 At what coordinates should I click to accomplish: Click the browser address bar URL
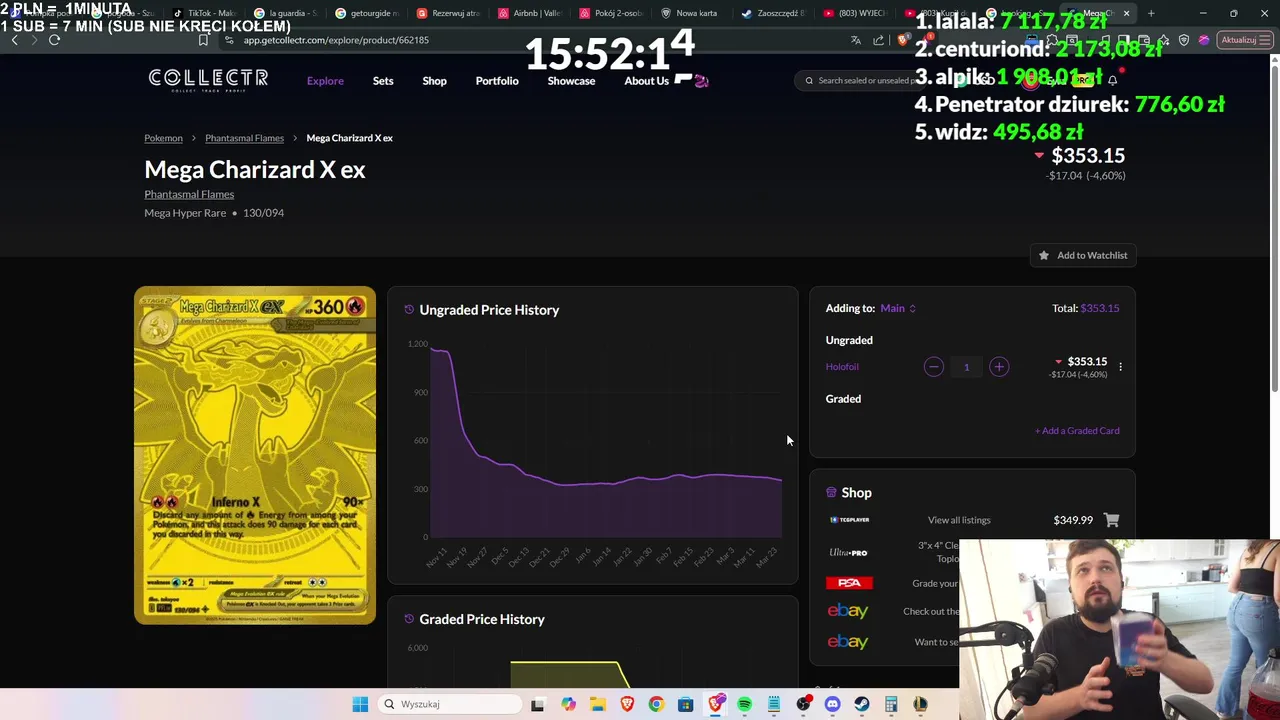pyautogui.click(x=336, y=40)
